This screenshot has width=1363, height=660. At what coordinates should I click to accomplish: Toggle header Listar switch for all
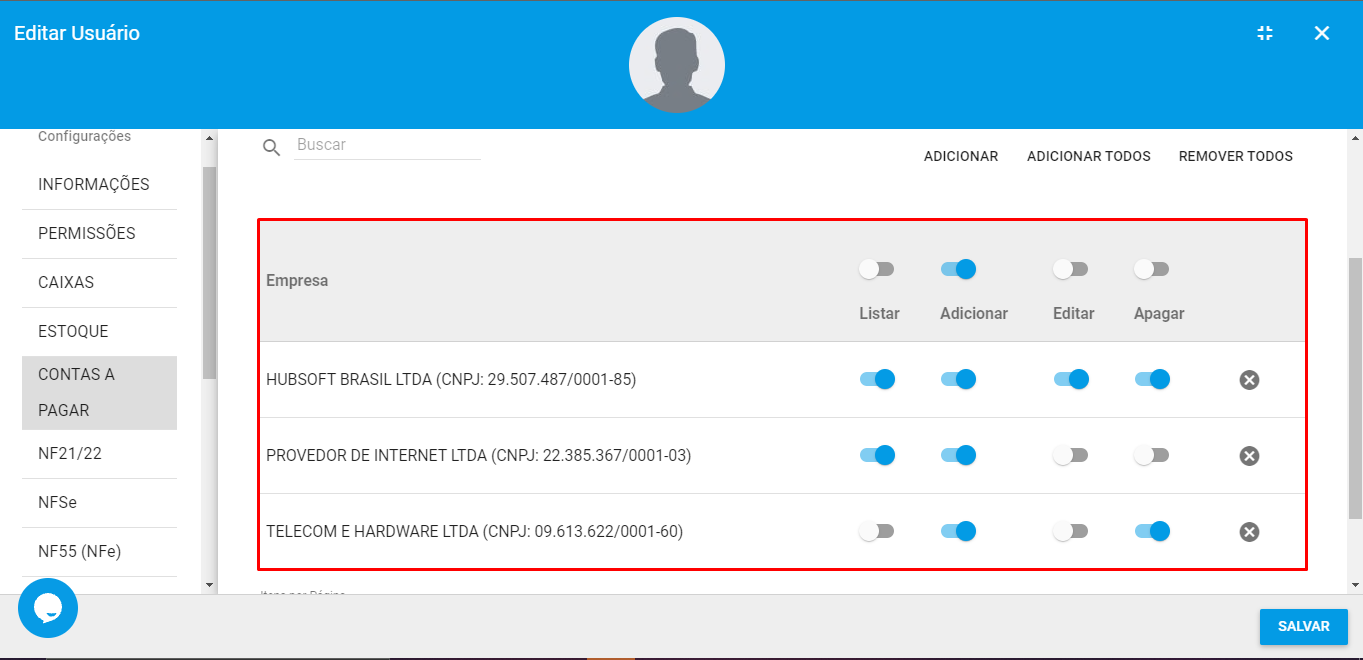[877, 269]
